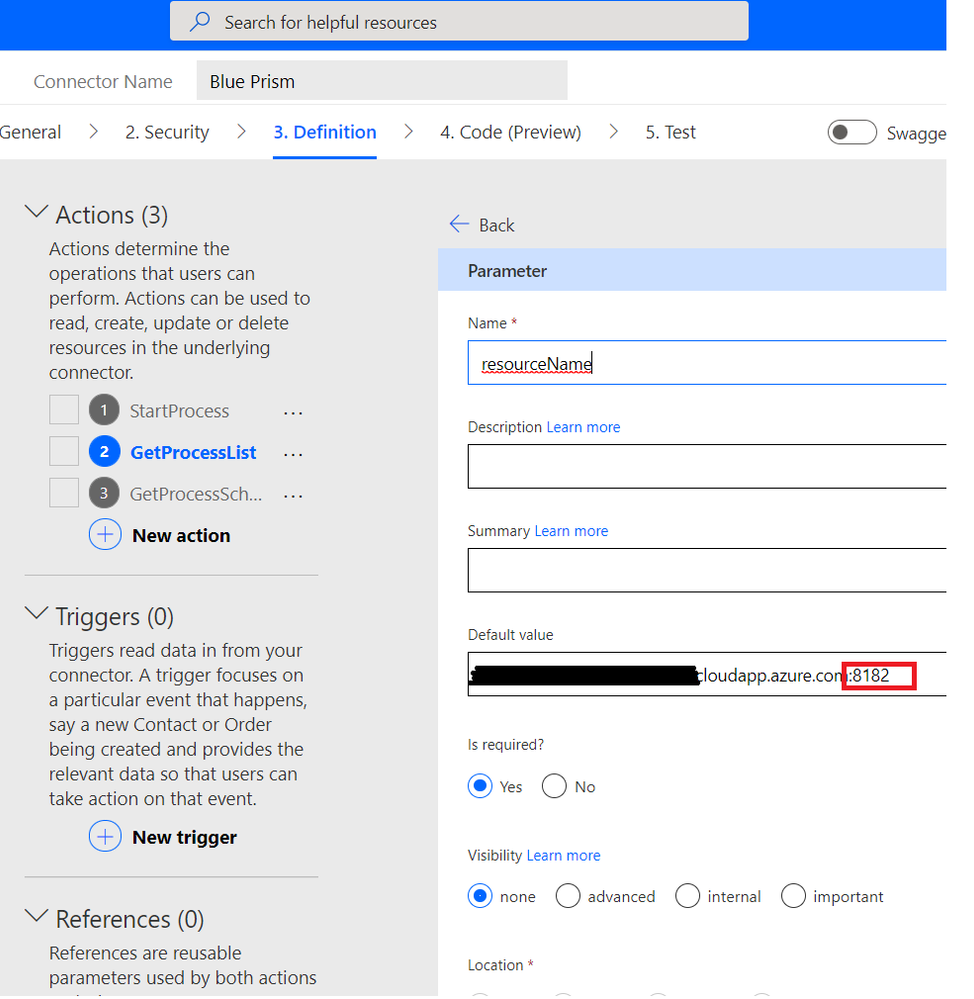
Task: Set visibility to internal
Action: (x=687, y=896)
